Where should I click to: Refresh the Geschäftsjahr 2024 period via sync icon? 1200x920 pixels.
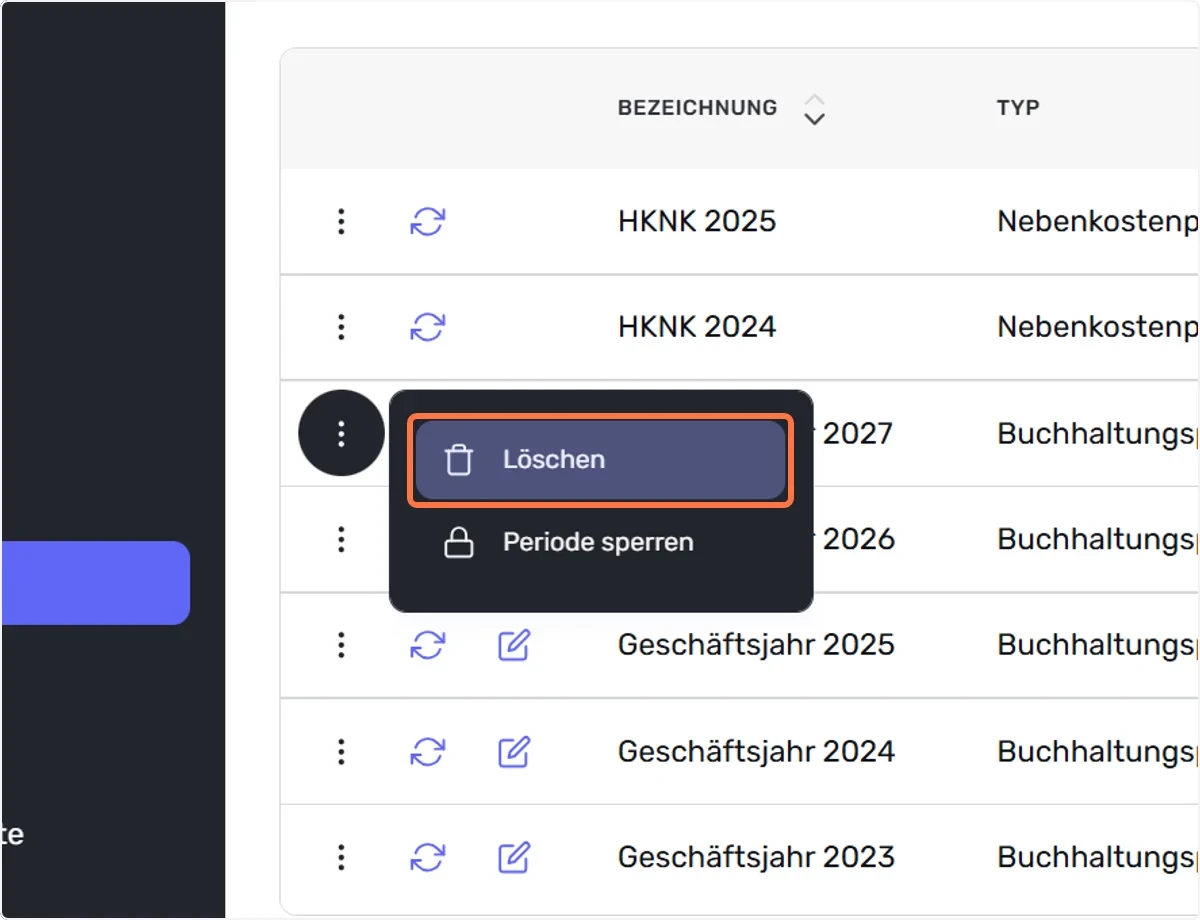pos(428,751)
